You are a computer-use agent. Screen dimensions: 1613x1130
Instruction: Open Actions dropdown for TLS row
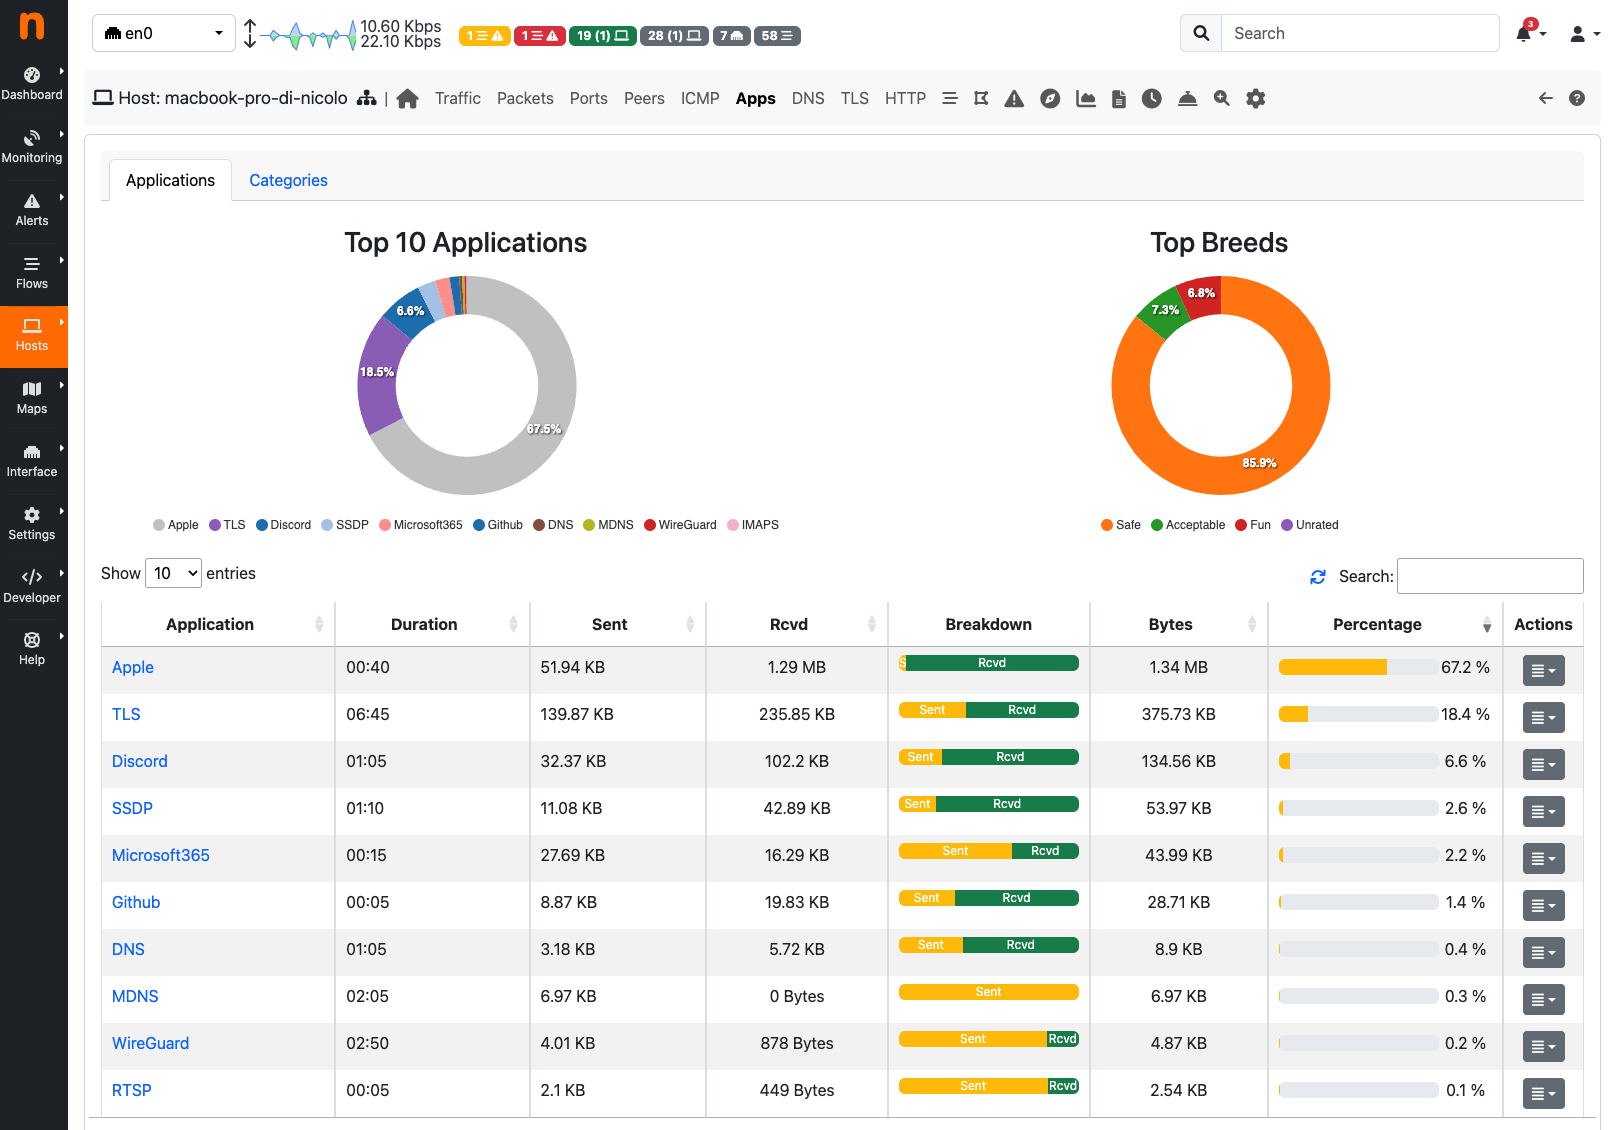tap(1543, 718)
